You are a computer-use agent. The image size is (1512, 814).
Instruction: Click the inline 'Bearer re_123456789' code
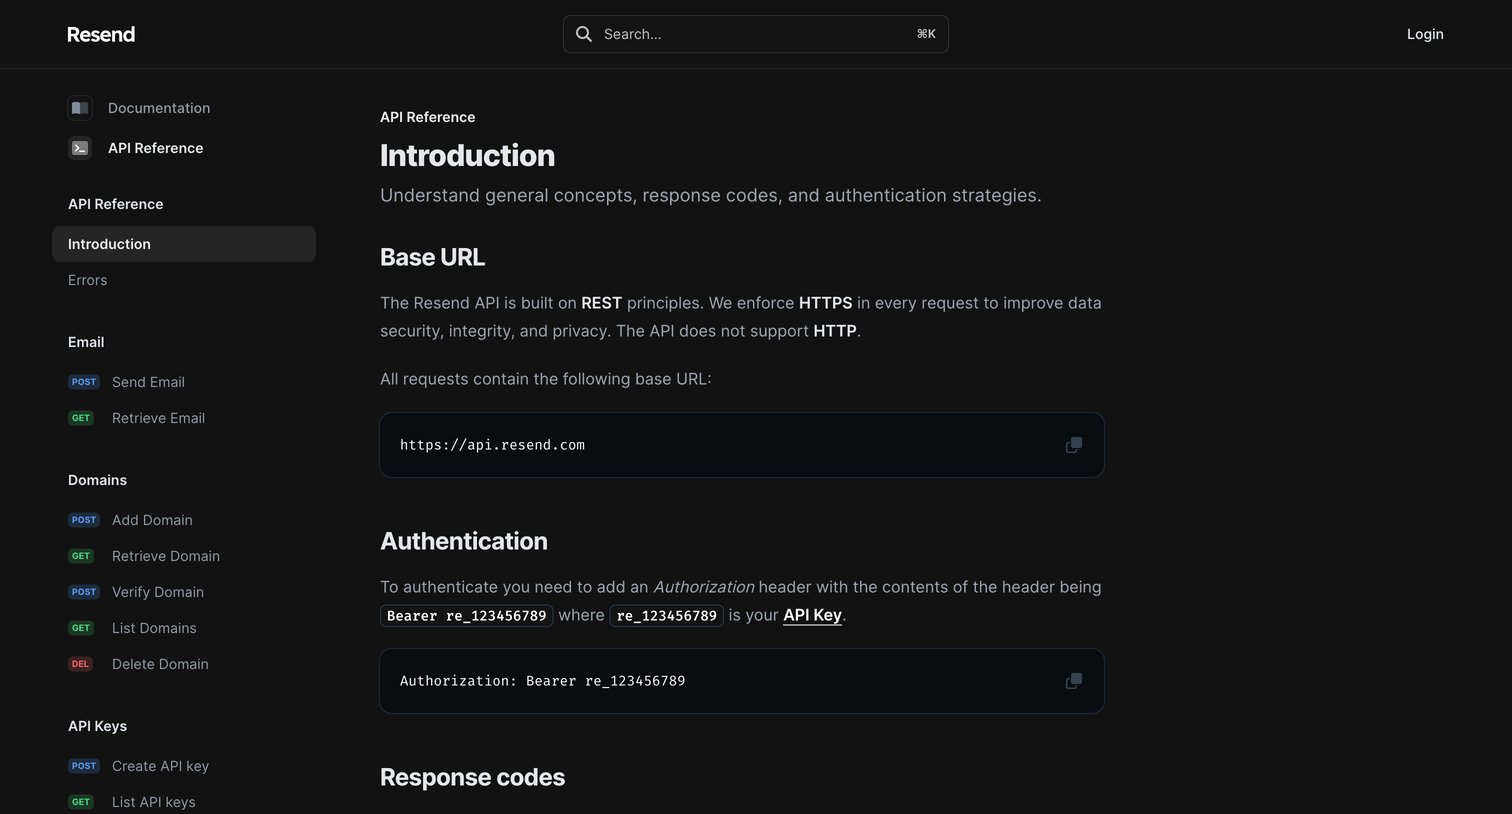point(466,615)
